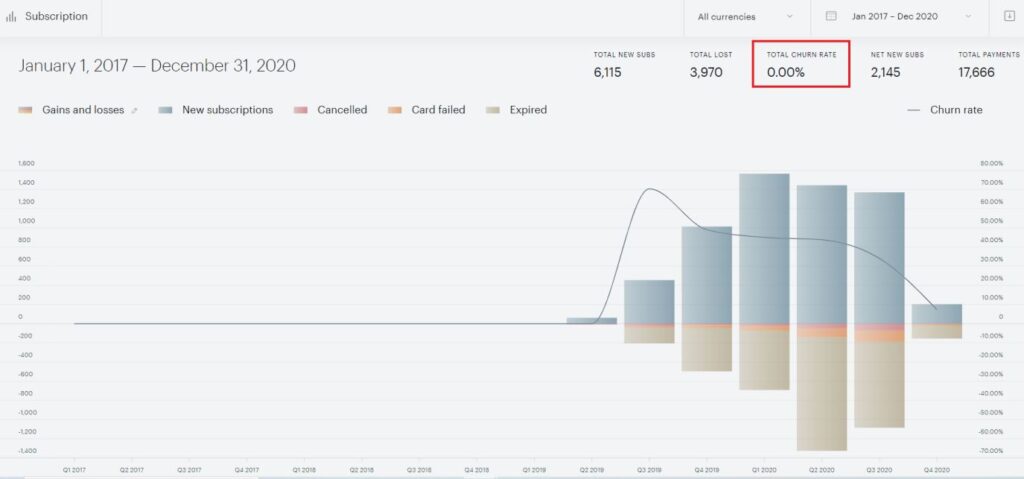Click the Q3 2019 new subscriptions bar

pyautogui.click(x=649, y=302)
